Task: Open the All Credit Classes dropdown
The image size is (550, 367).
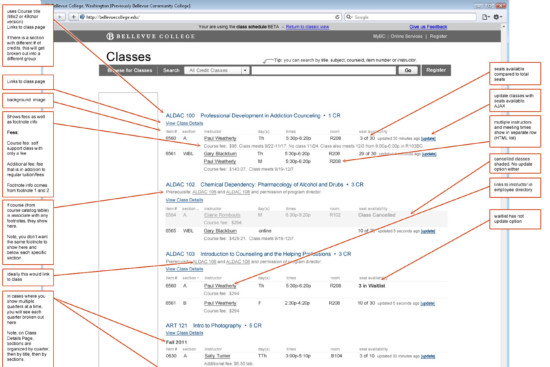Action: (x=216, y=70)
